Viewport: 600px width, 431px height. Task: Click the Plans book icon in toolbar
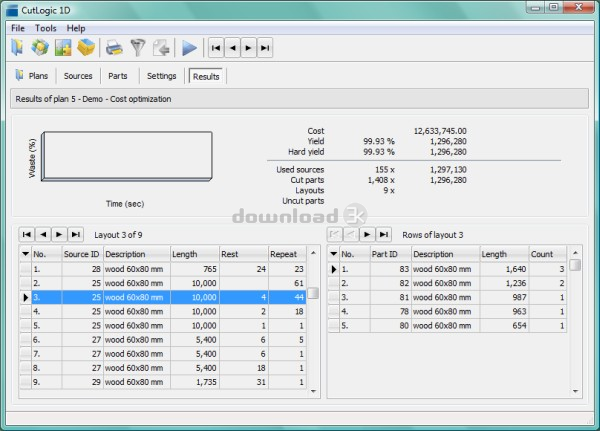tap(17, 48)
